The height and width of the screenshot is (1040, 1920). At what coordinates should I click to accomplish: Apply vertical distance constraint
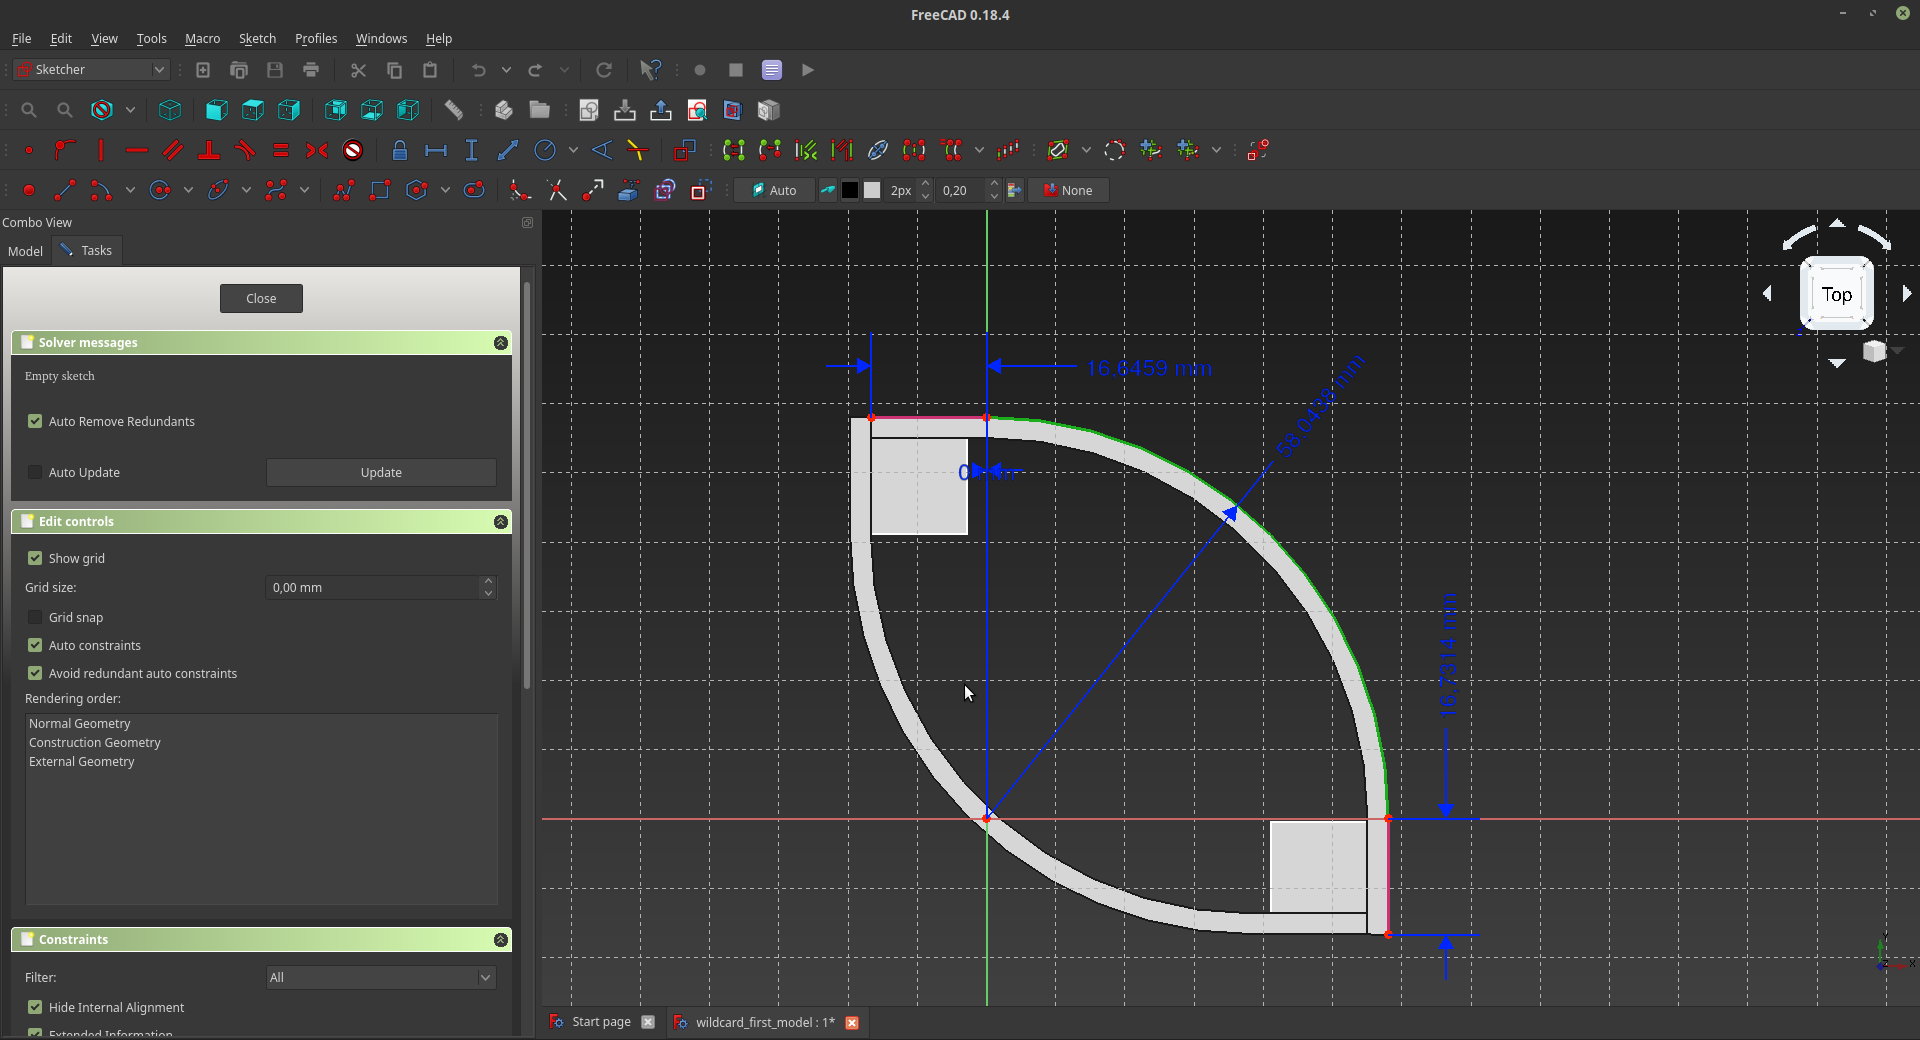[472, 150]
